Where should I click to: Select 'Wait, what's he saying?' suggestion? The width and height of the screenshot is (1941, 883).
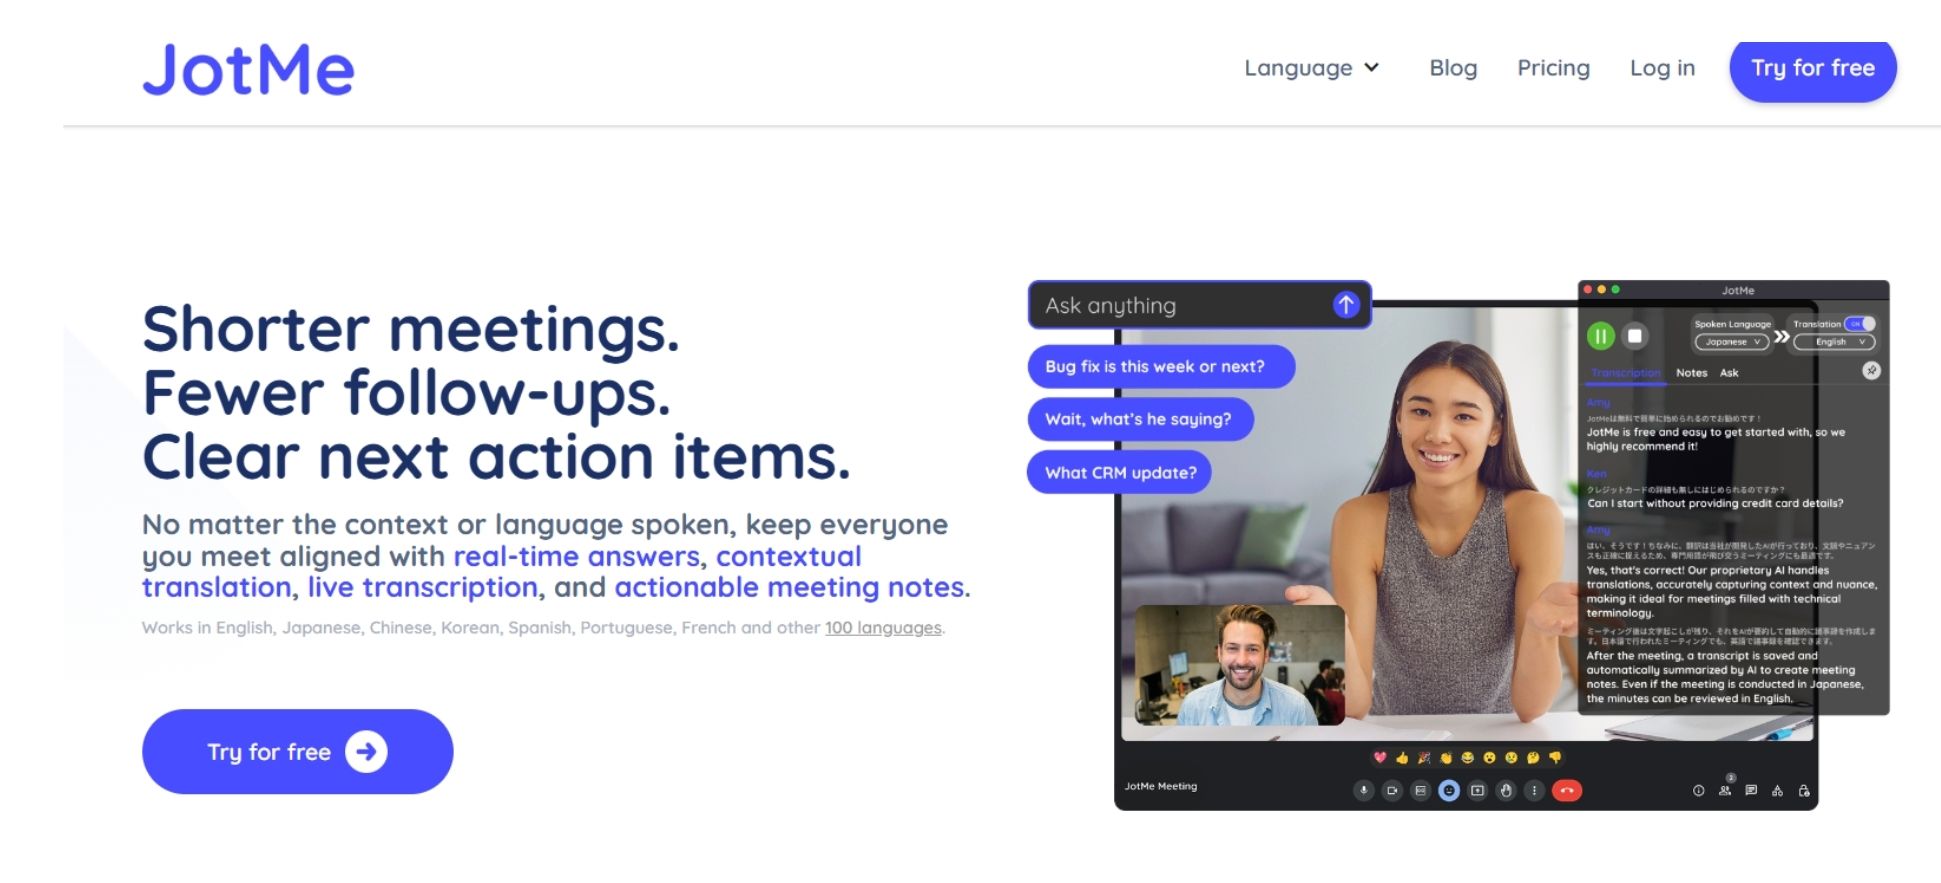tap(1140, 419)
